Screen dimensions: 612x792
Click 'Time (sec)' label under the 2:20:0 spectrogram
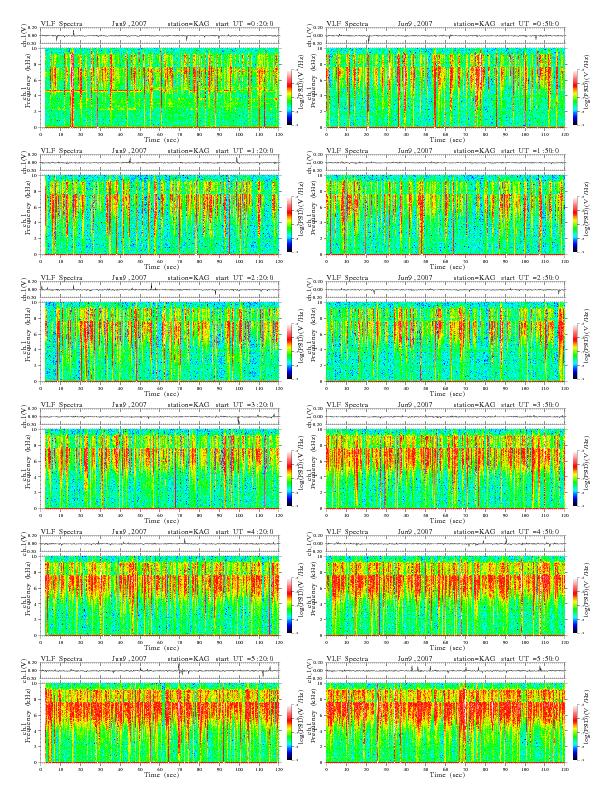[x=161, y=393]
